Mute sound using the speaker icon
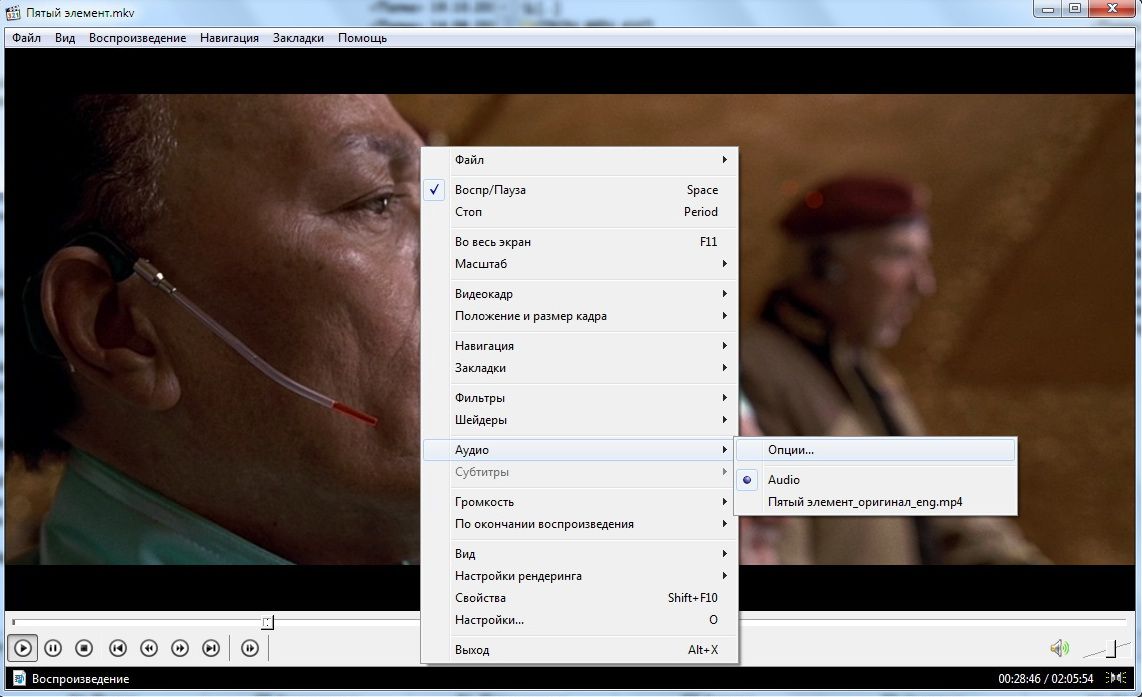The height and width of the screenshot is (697, 1142). (1059, 647)
